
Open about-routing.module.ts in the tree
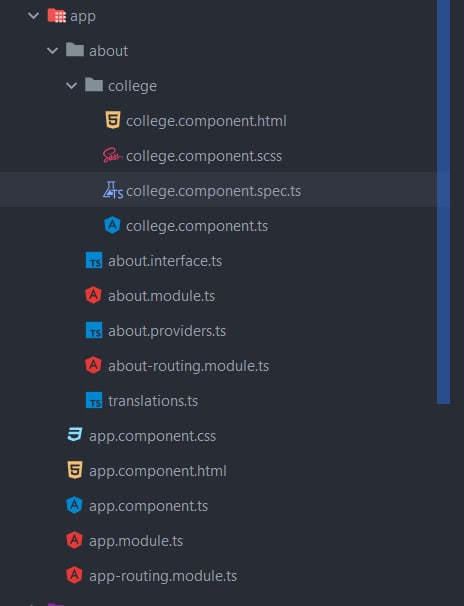pyautogui.click(x=189, y=366)
